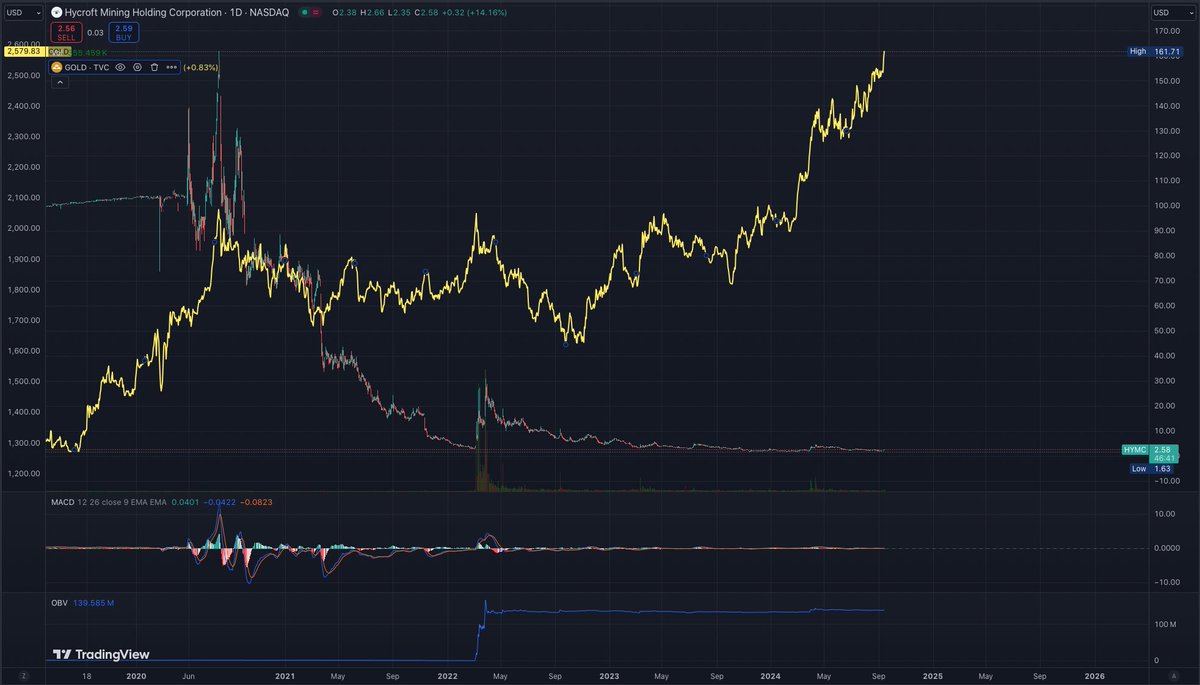
Task: Click the 2021 label on time axis
Action: [285, 676]
